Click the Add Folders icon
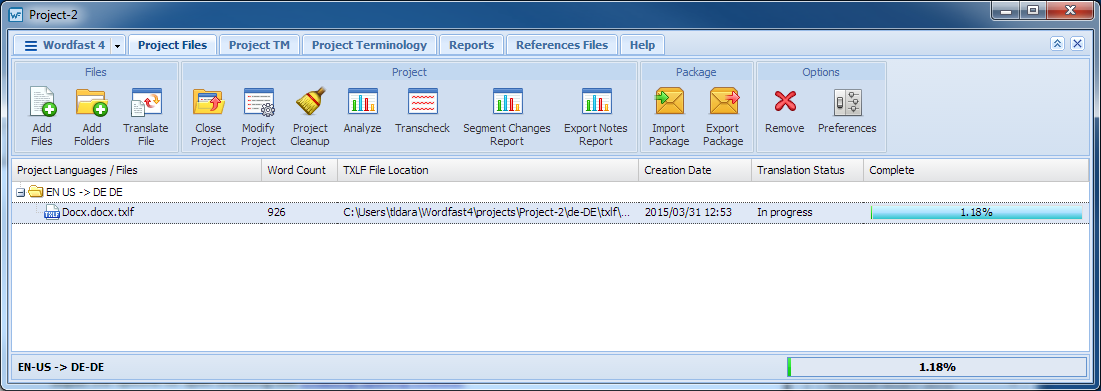 coord(91,102)
